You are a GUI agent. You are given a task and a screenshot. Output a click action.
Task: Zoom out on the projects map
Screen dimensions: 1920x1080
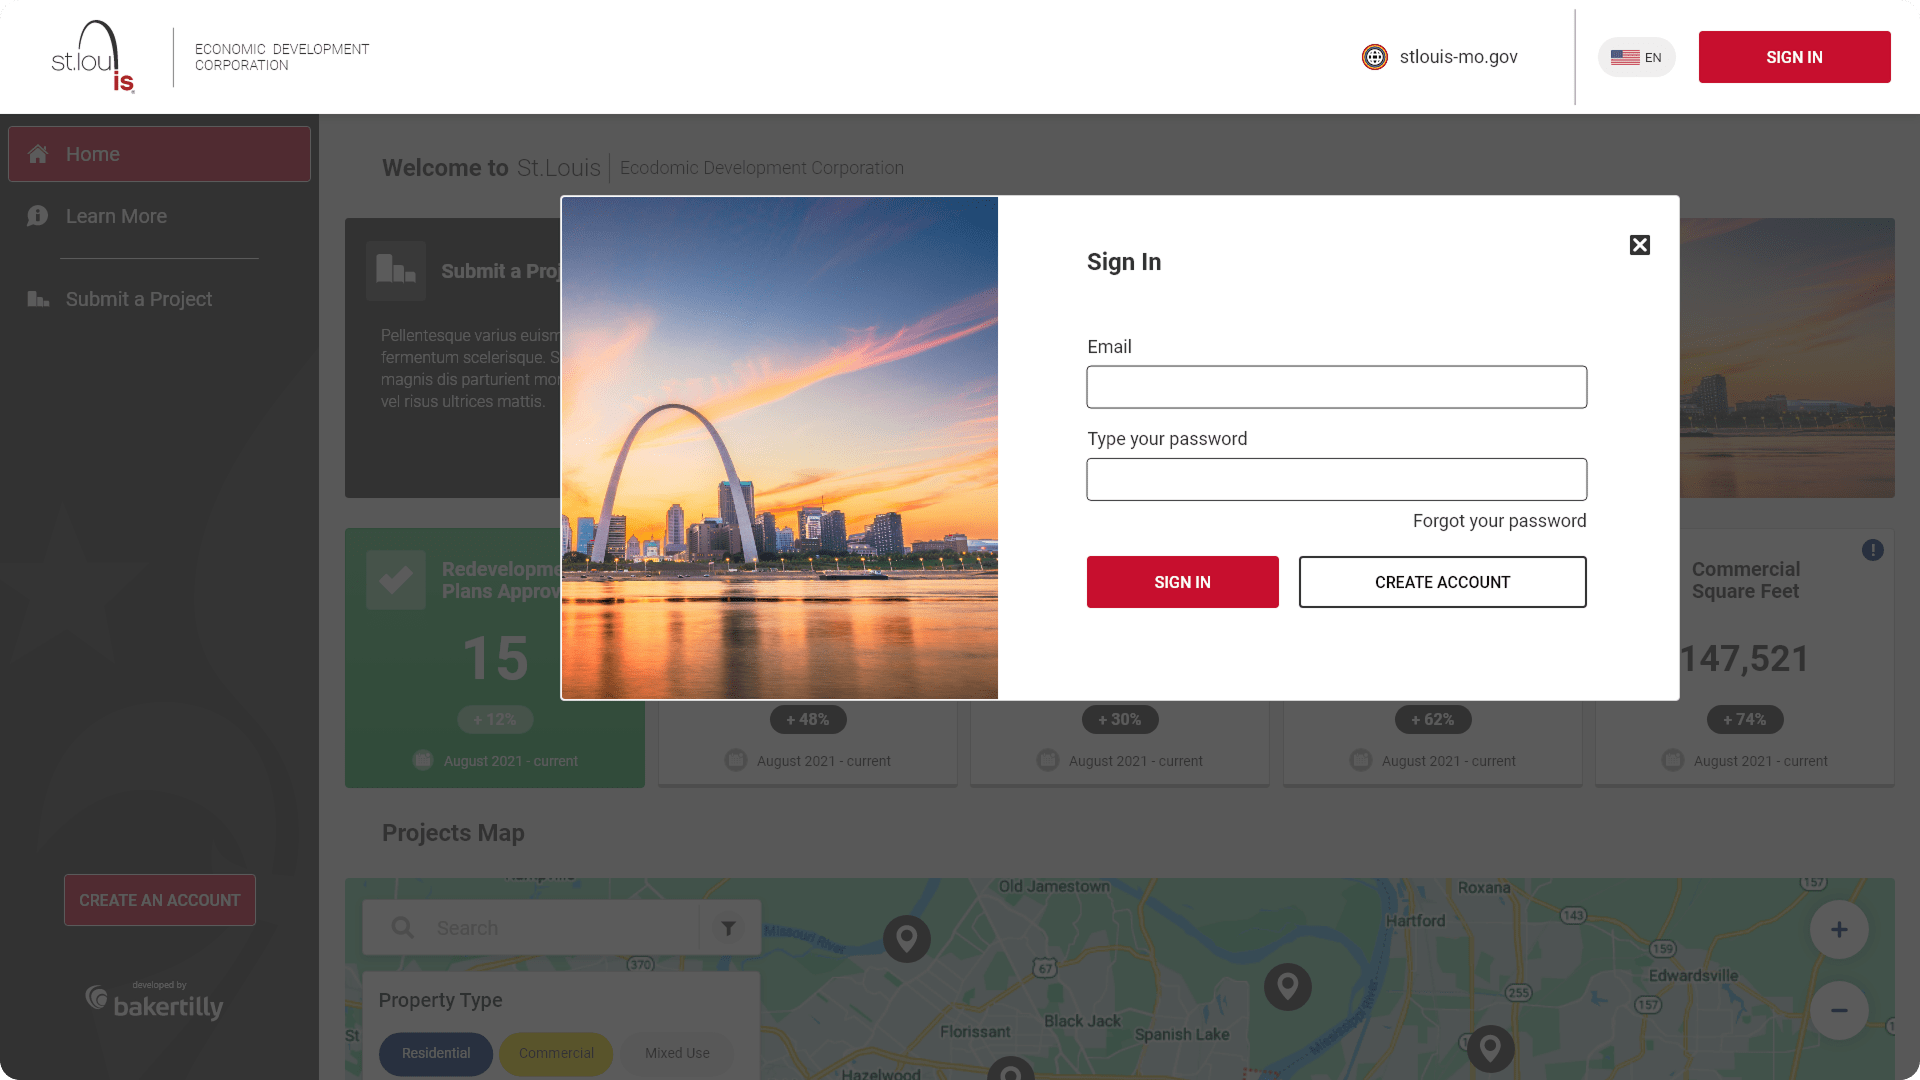[x=1839, y=1010]
